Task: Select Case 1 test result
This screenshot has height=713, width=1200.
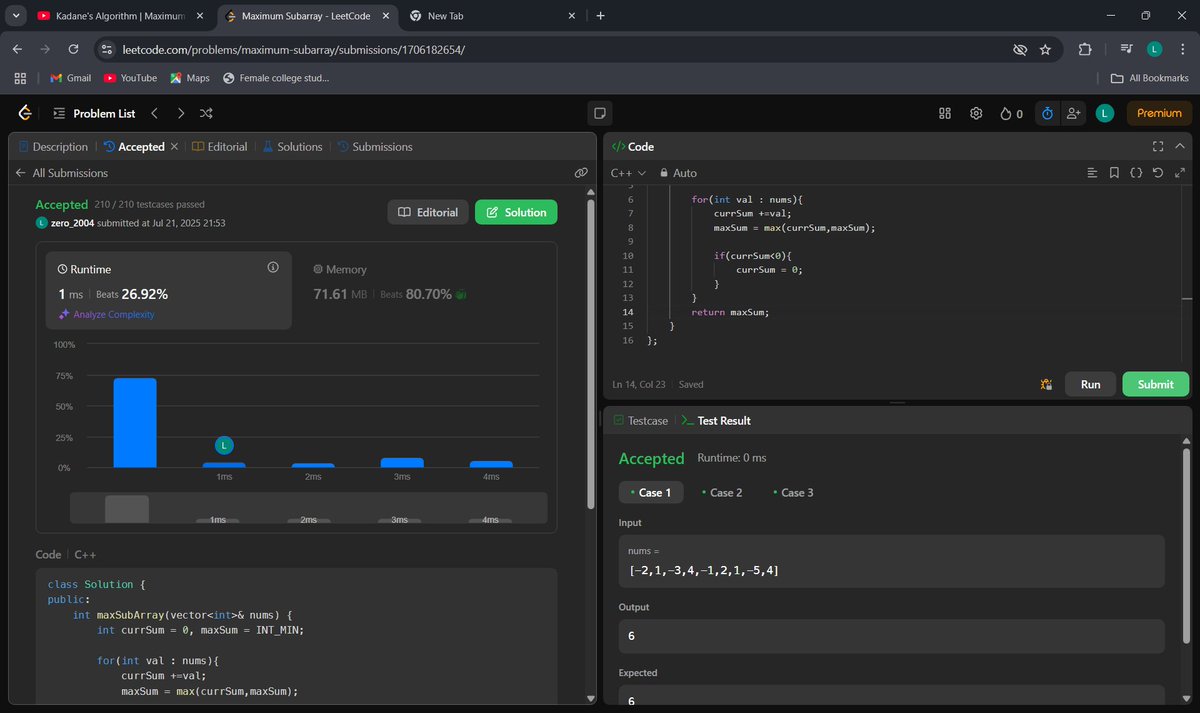Action: click(x=650, y=492)
